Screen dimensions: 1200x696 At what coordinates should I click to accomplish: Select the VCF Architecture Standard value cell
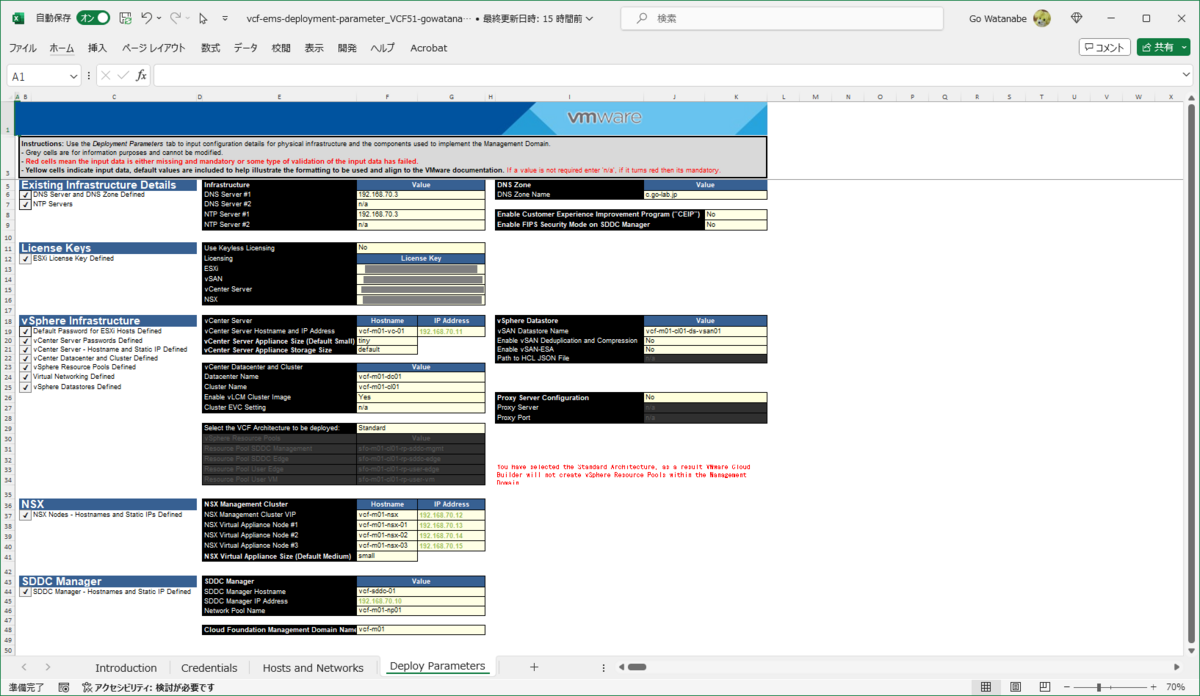[420, 428]
